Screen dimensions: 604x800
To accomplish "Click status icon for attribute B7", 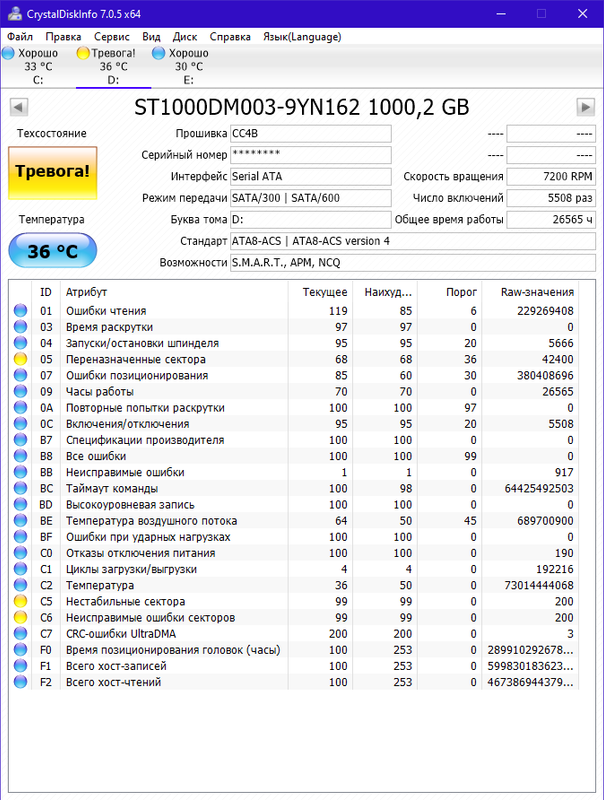I will (20, 440).
